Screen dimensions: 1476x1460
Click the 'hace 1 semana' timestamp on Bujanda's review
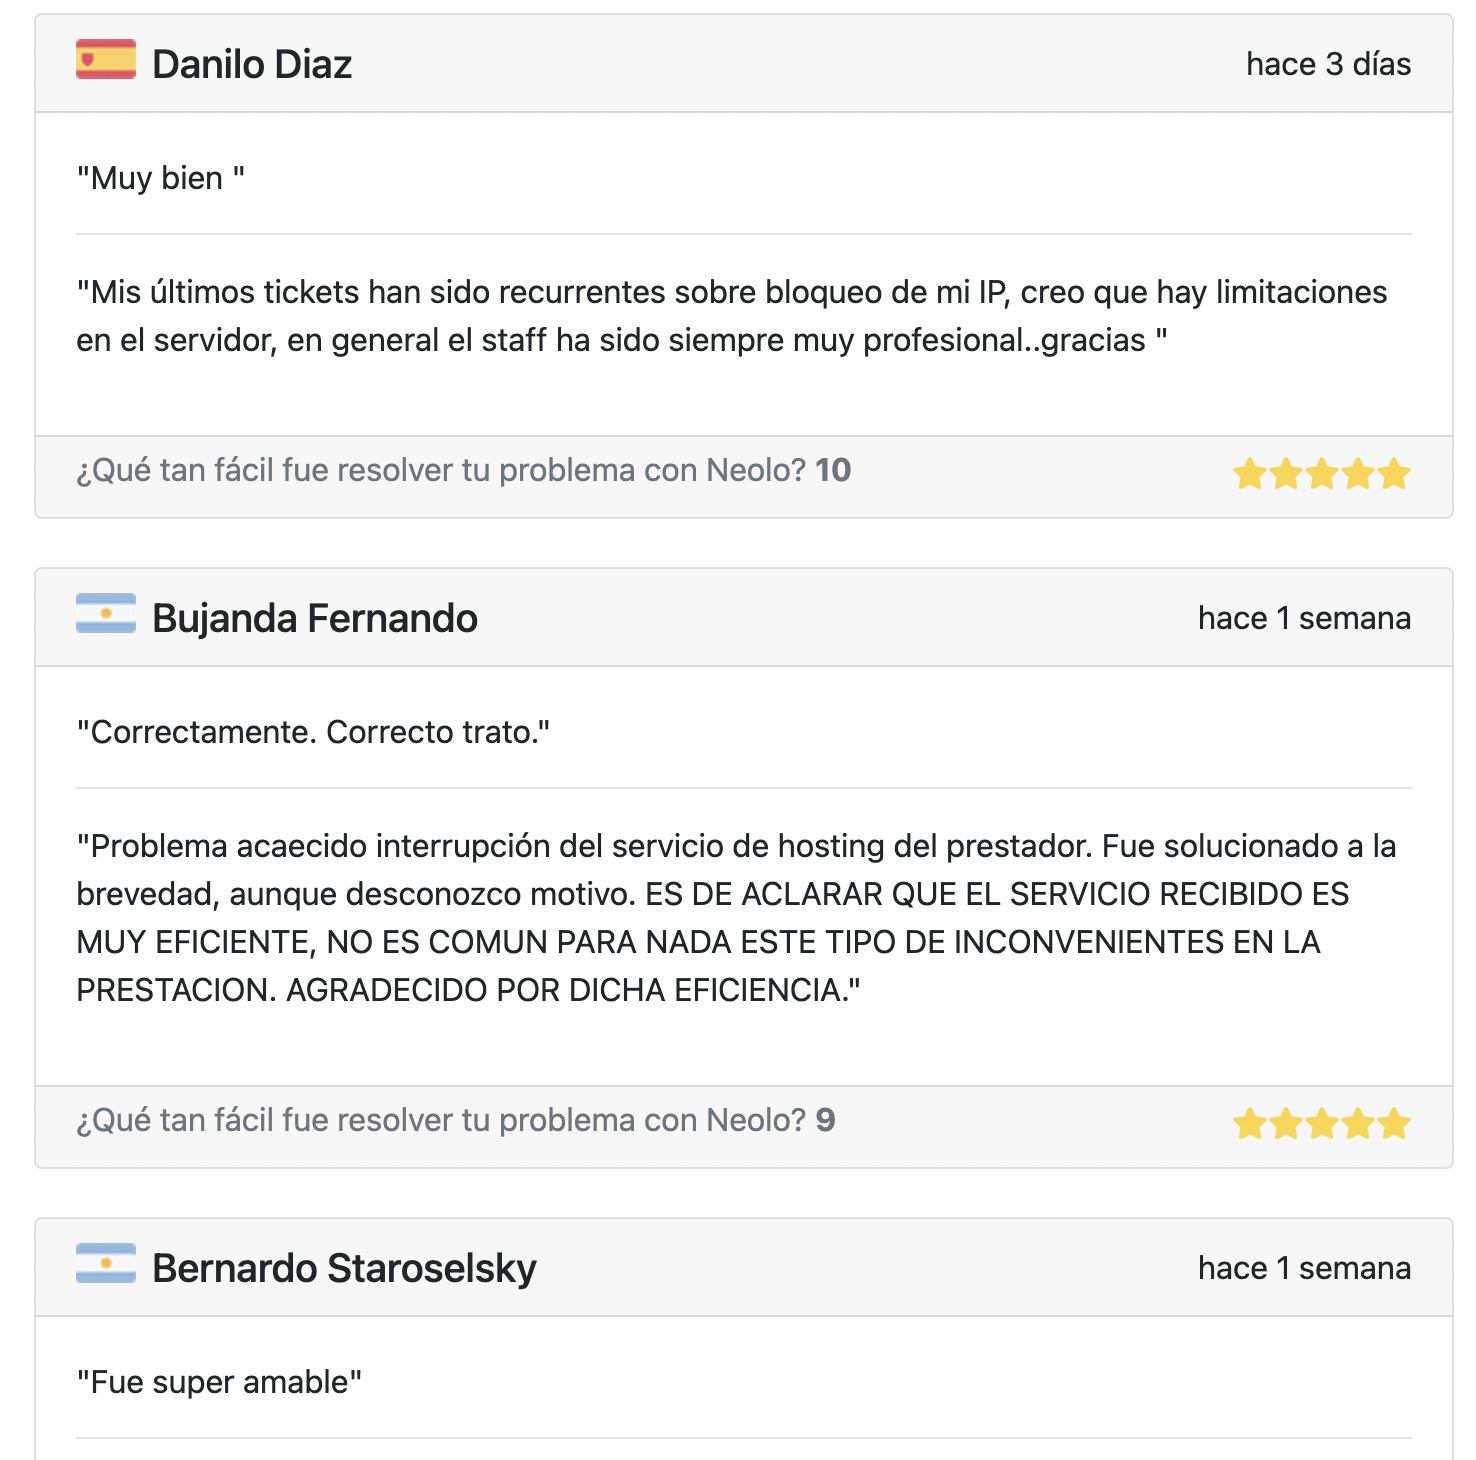[1305, 618]
